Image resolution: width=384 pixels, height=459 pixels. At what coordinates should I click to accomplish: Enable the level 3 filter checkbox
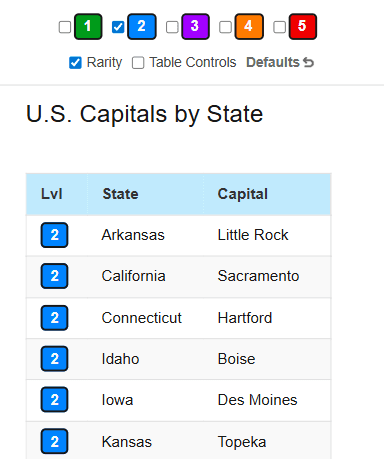172,27
